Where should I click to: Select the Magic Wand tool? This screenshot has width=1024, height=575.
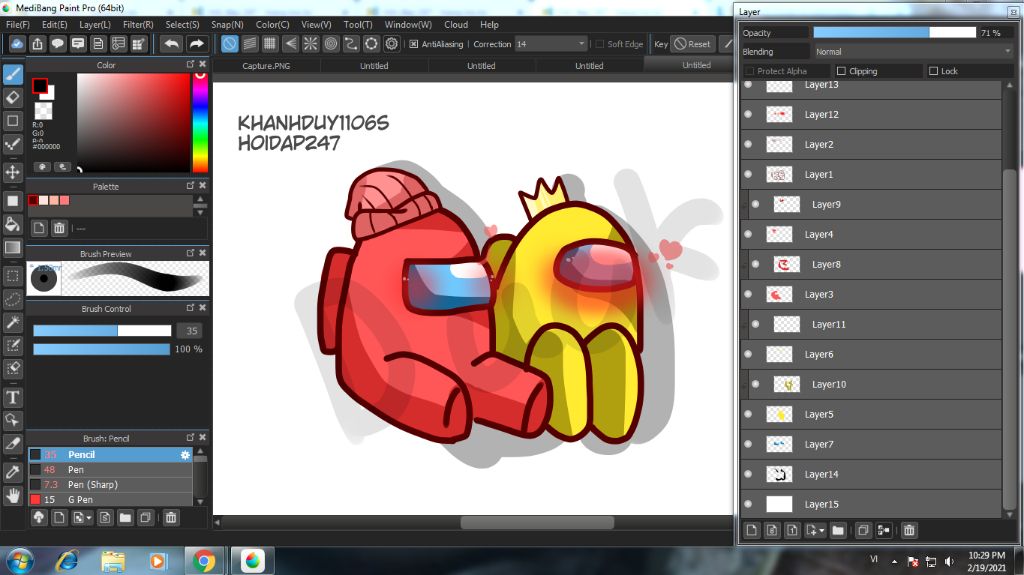point(12,322)
